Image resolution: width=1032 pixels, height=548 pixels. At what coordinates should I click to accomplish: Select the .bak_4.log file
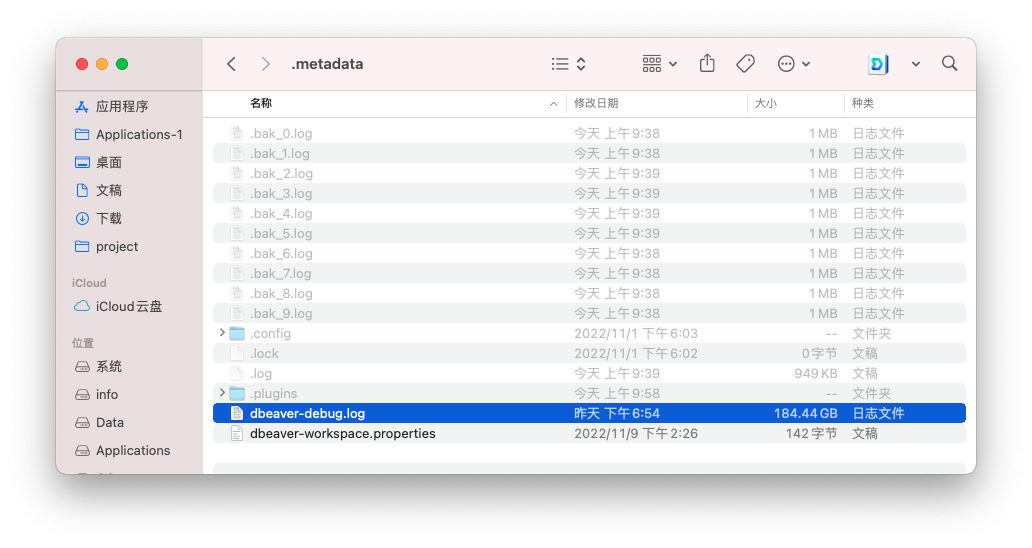point(589,213)
